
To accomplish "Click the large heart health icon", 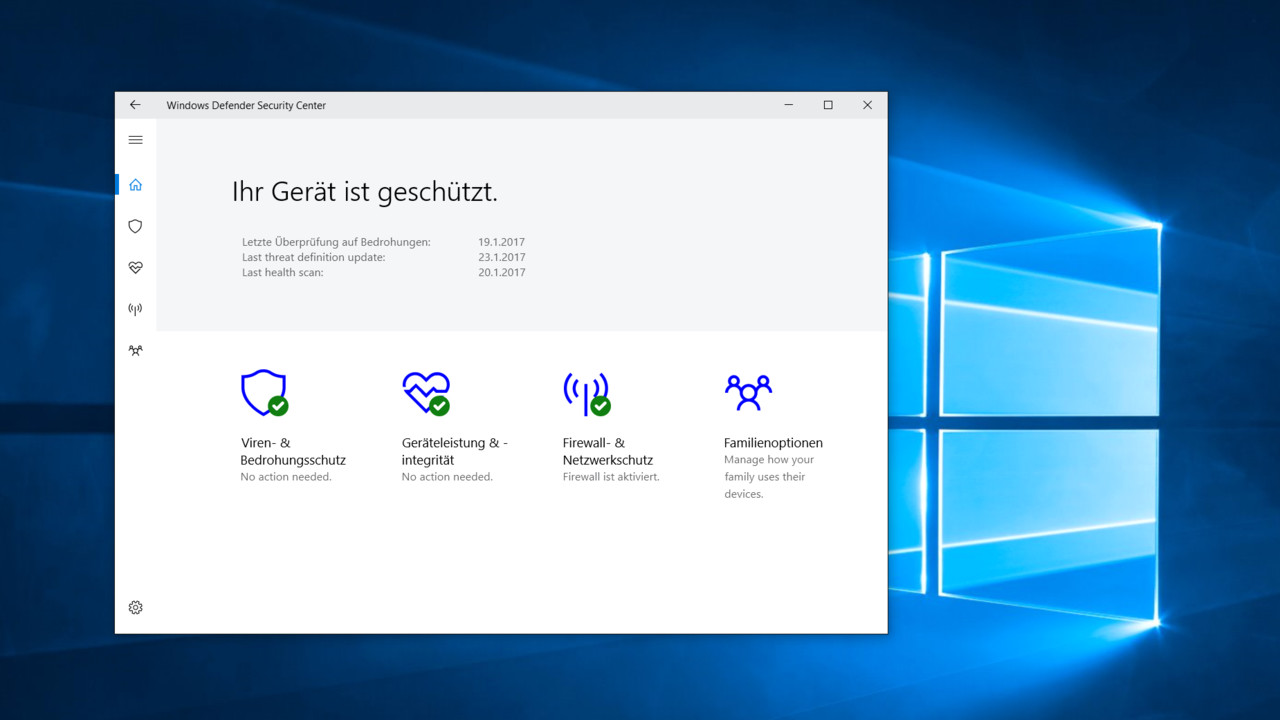I will click(x=426, y=393).
